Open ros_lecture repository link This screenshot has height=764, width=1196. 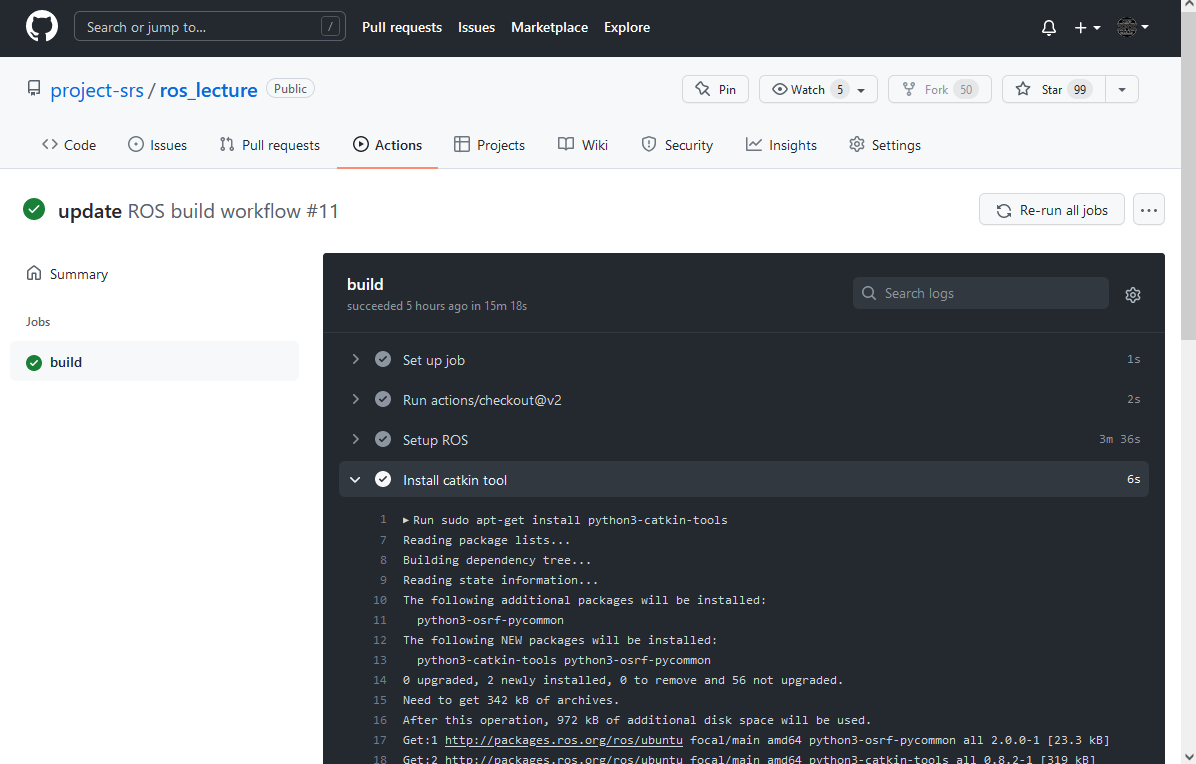[x=208, y=90]
